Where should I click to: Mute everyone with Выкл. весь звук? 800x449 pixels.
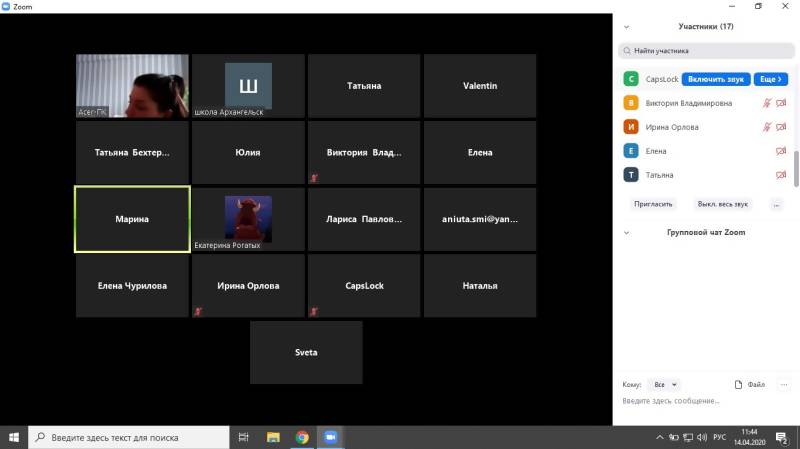click(722, 204)
